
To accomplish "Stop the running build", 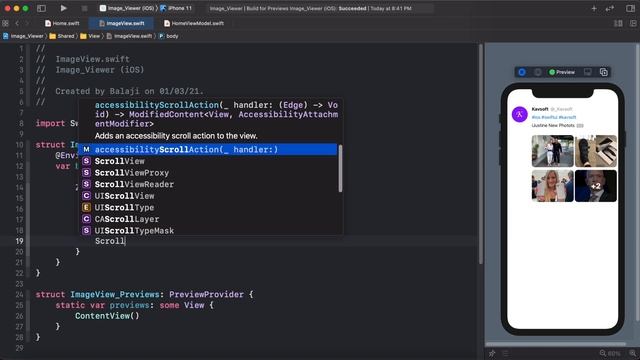I will (x=84, y=8).
